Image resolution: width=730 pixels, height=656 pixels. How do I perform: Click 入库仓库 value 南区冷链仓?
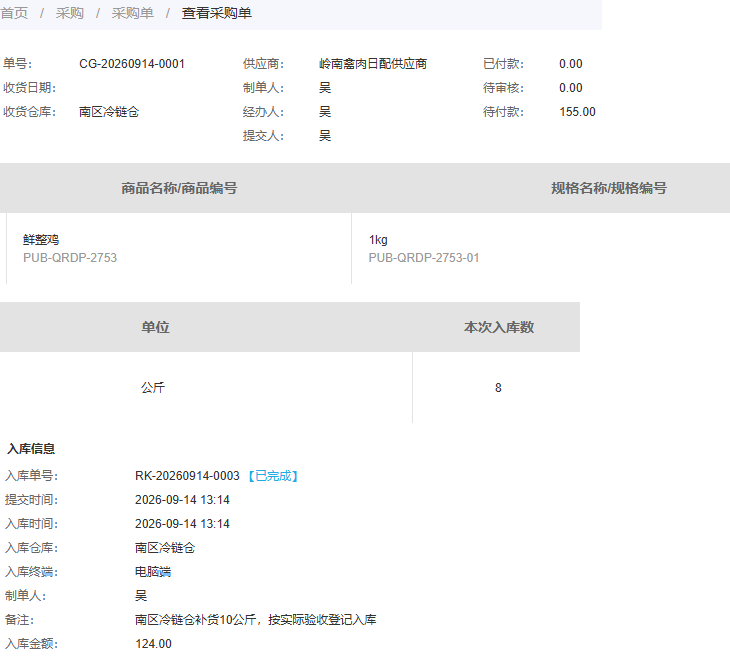click(x=165, y=548)
